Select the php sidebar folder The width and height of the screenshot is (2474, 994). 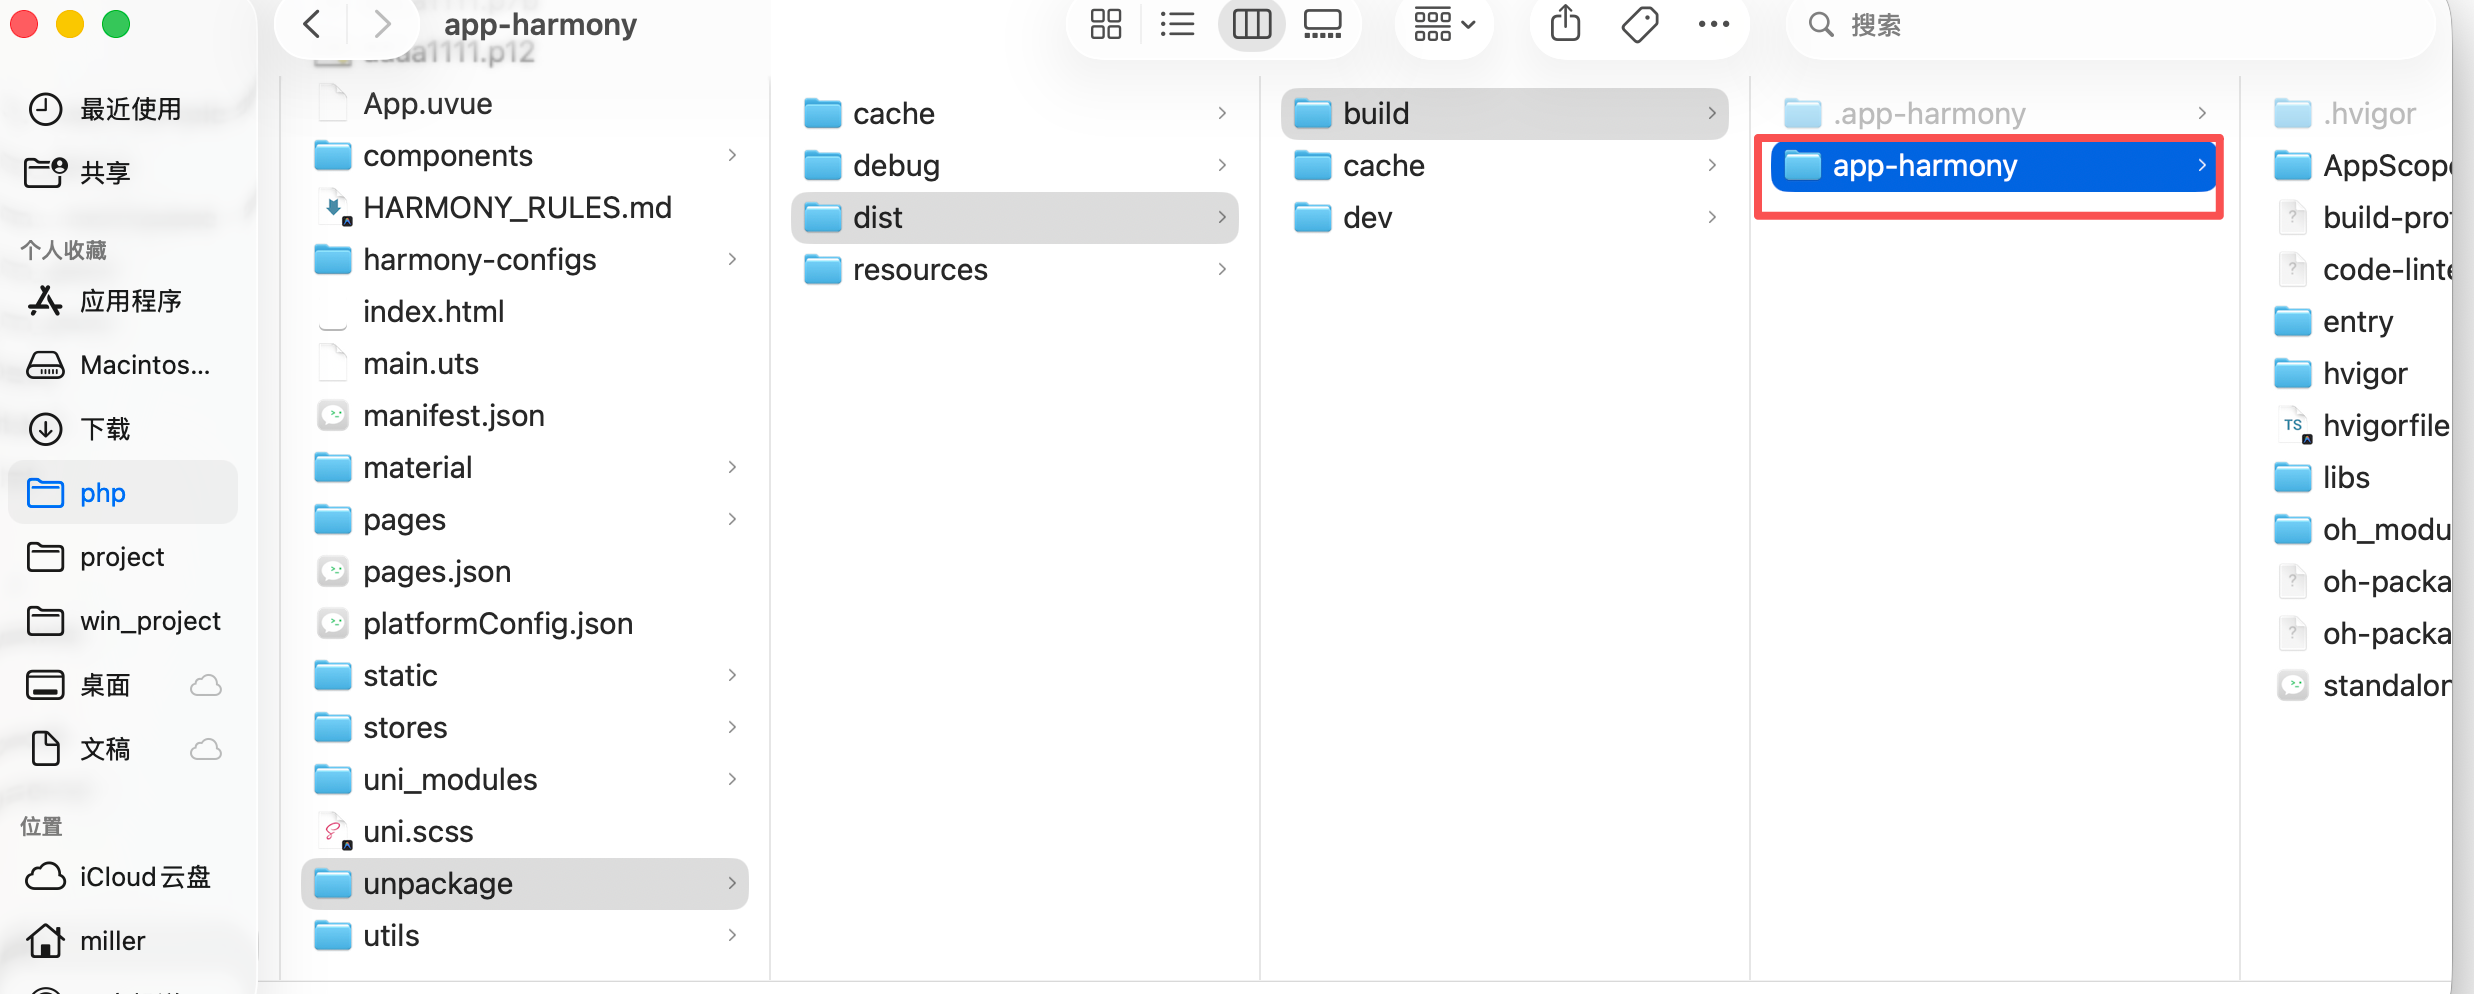click(124, 493)
